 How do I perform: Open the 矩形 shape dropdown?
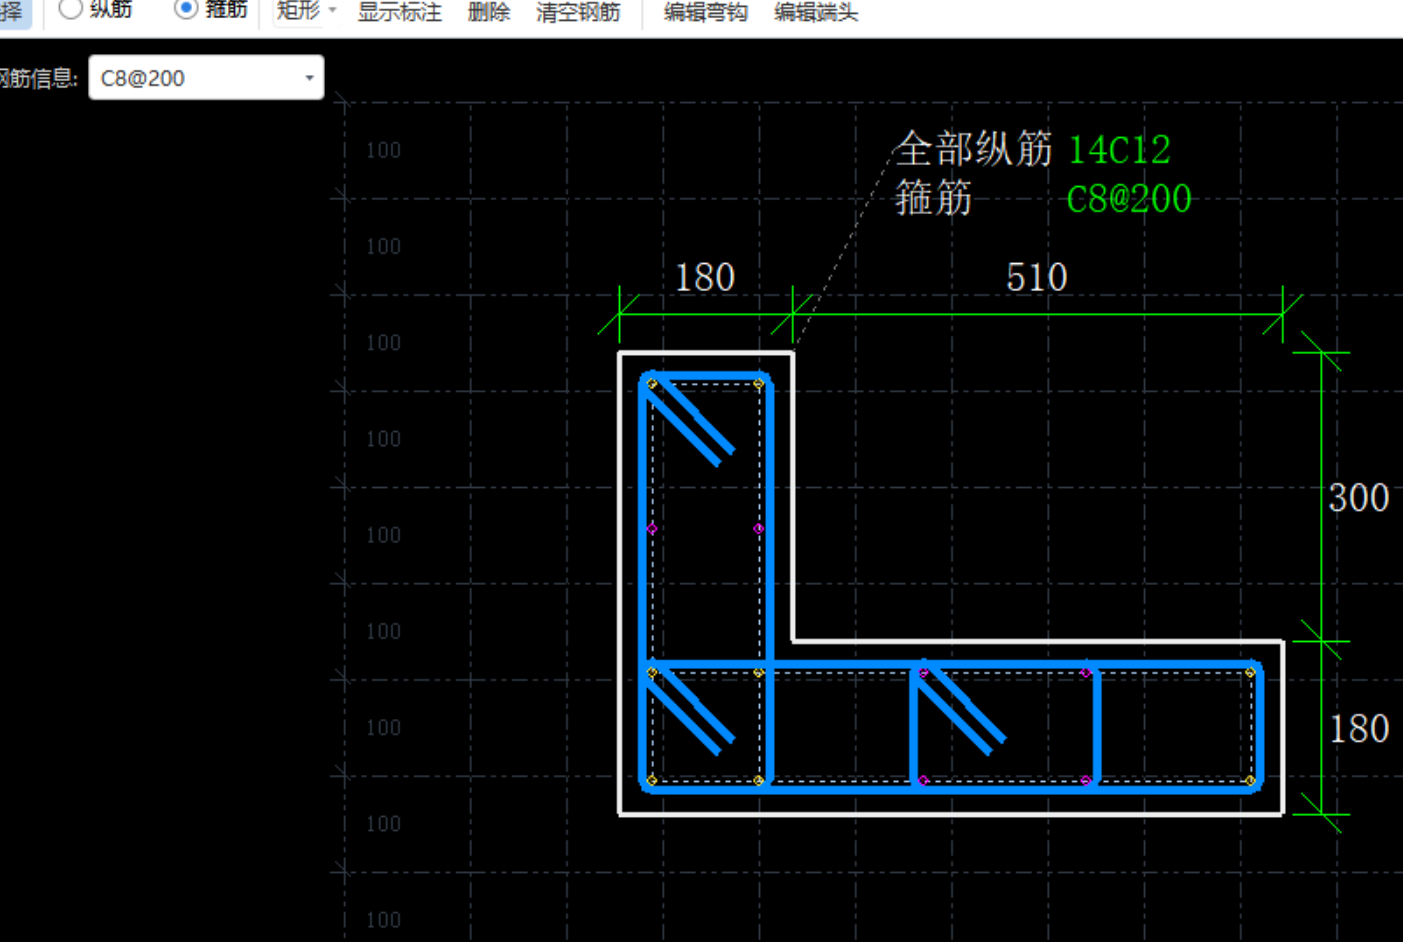point(307,11)
